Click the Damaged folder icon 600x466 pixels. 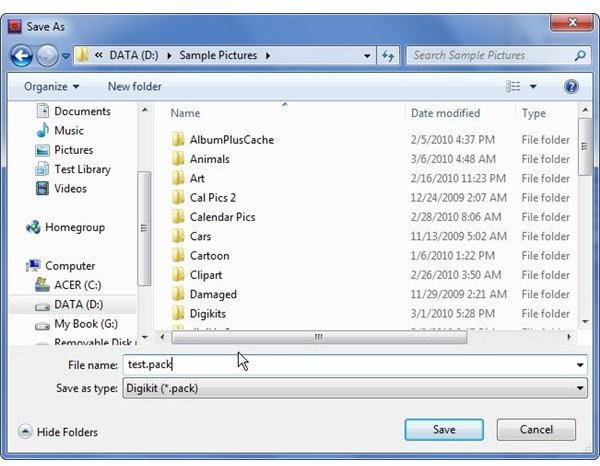coord(178,293)
